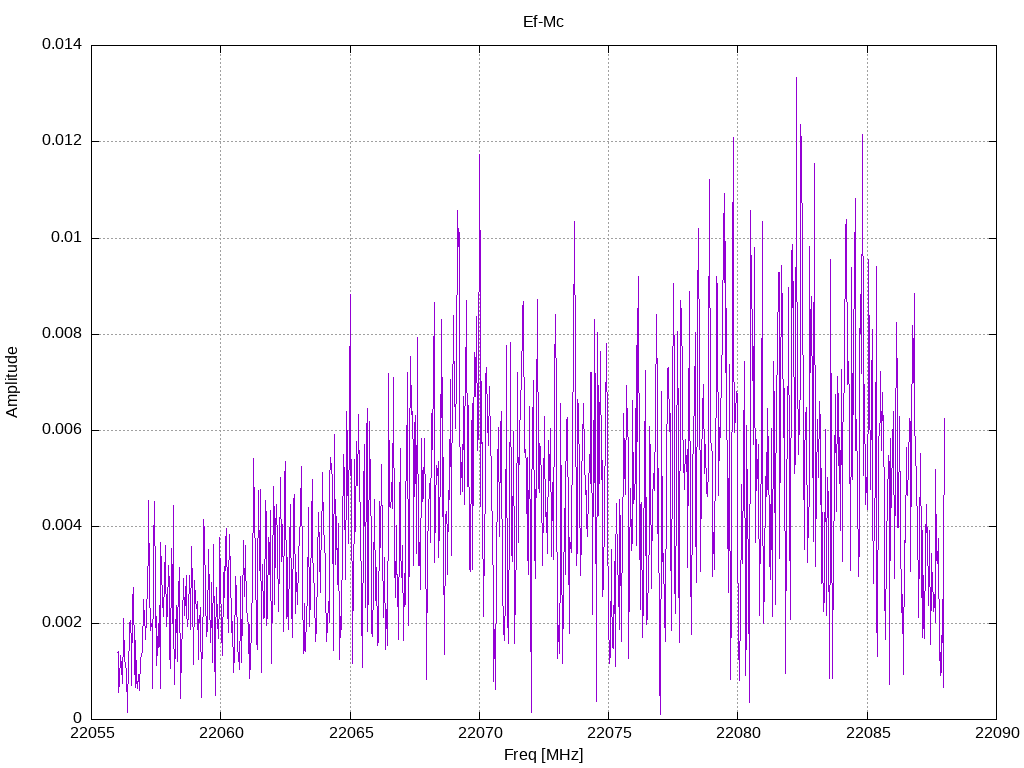Select the 'Freq [MHz]' x-axis label
This screenshot has height=768, width=1024.
[x=543, y=755]
